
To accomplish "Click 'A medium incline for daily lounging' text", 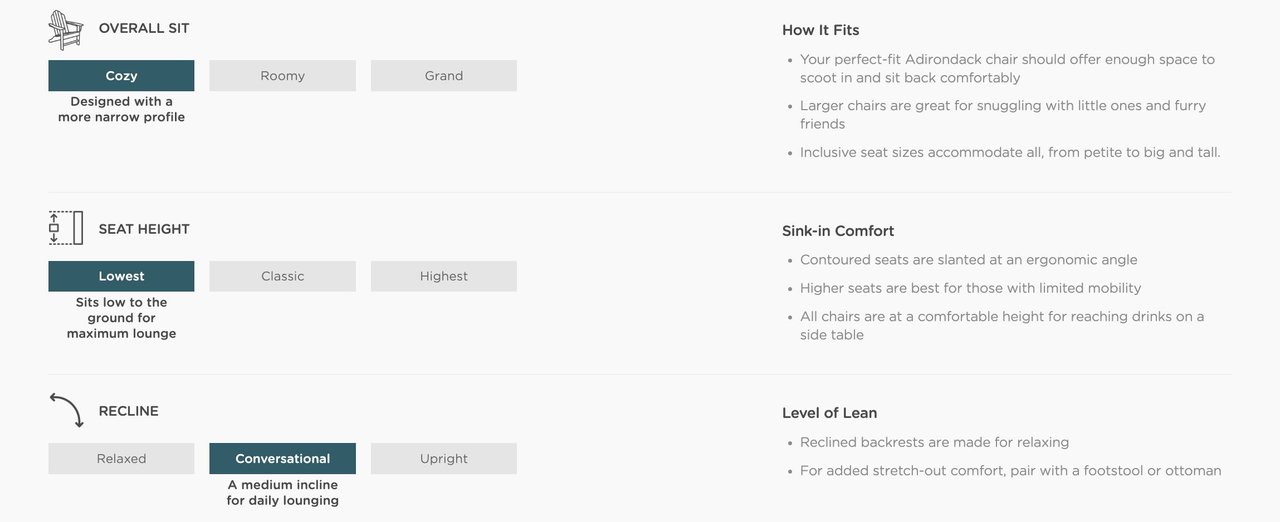I will click(283, 493).
